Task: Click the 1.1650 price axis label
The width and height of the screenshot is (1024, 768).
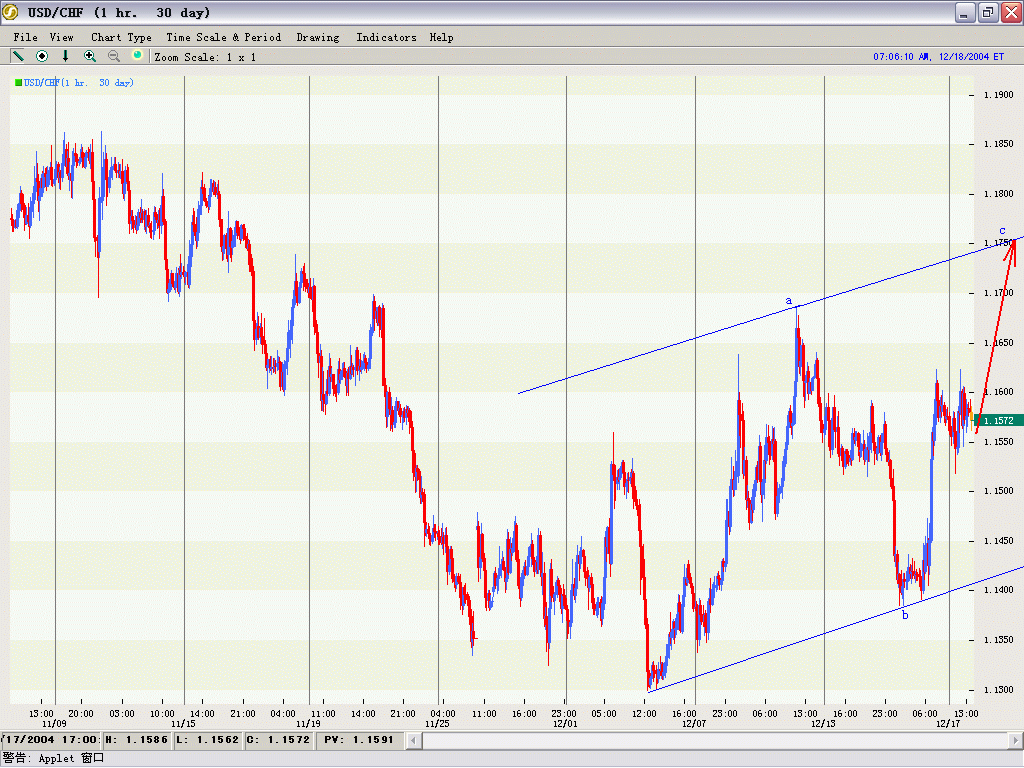Action: click(x=999, y=343)
